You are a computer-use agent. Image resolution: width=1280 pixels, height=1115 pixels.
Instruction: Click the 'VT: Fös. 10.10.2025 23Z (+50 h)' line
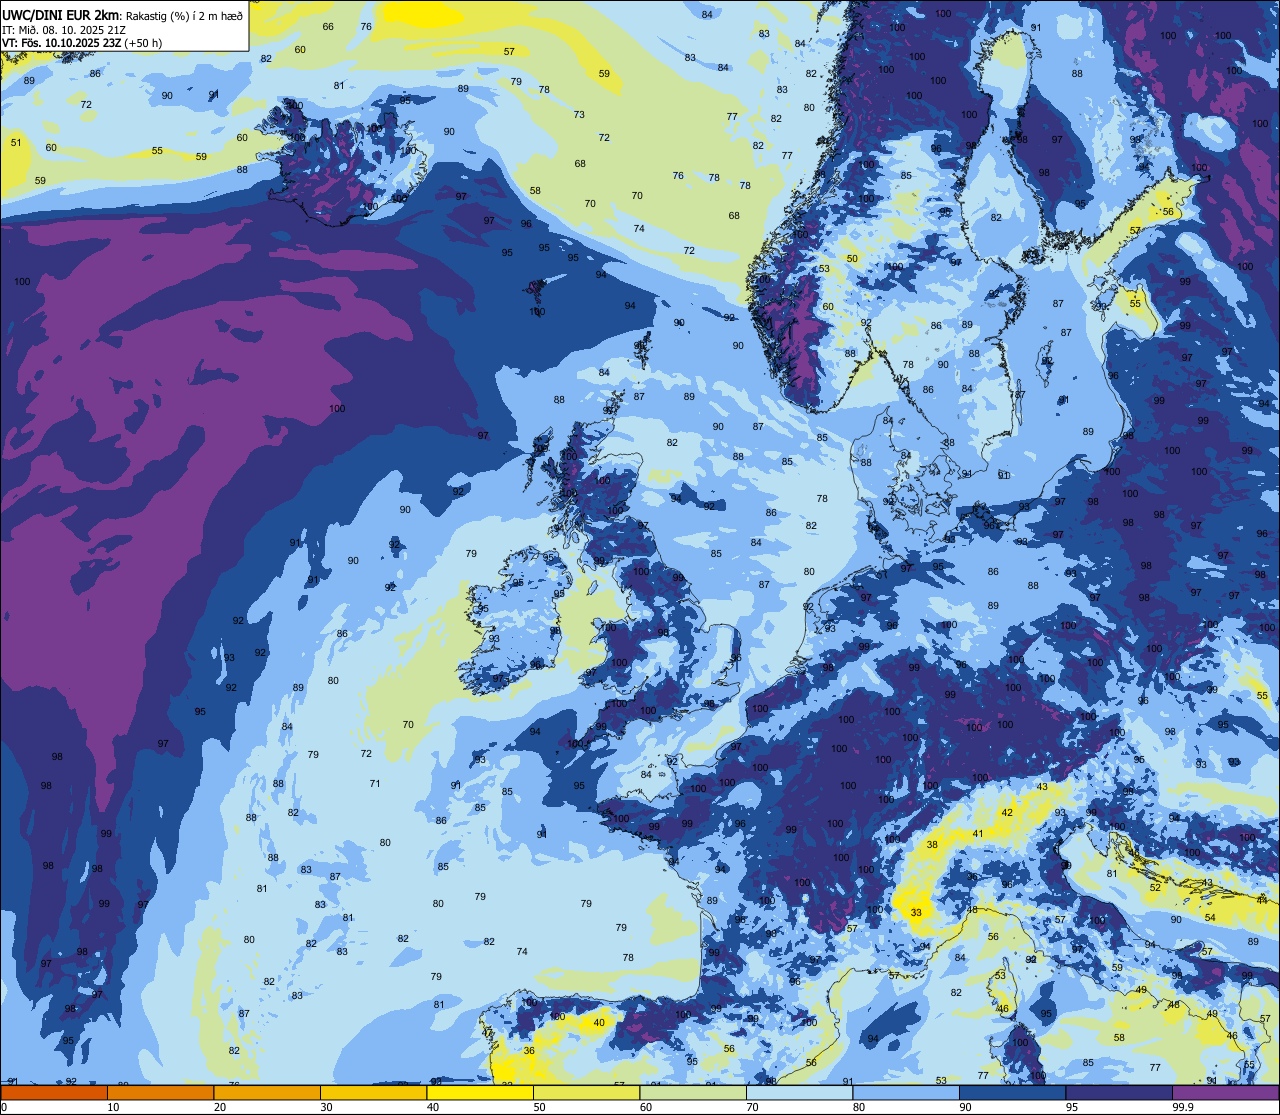click(x=82, y=43)
